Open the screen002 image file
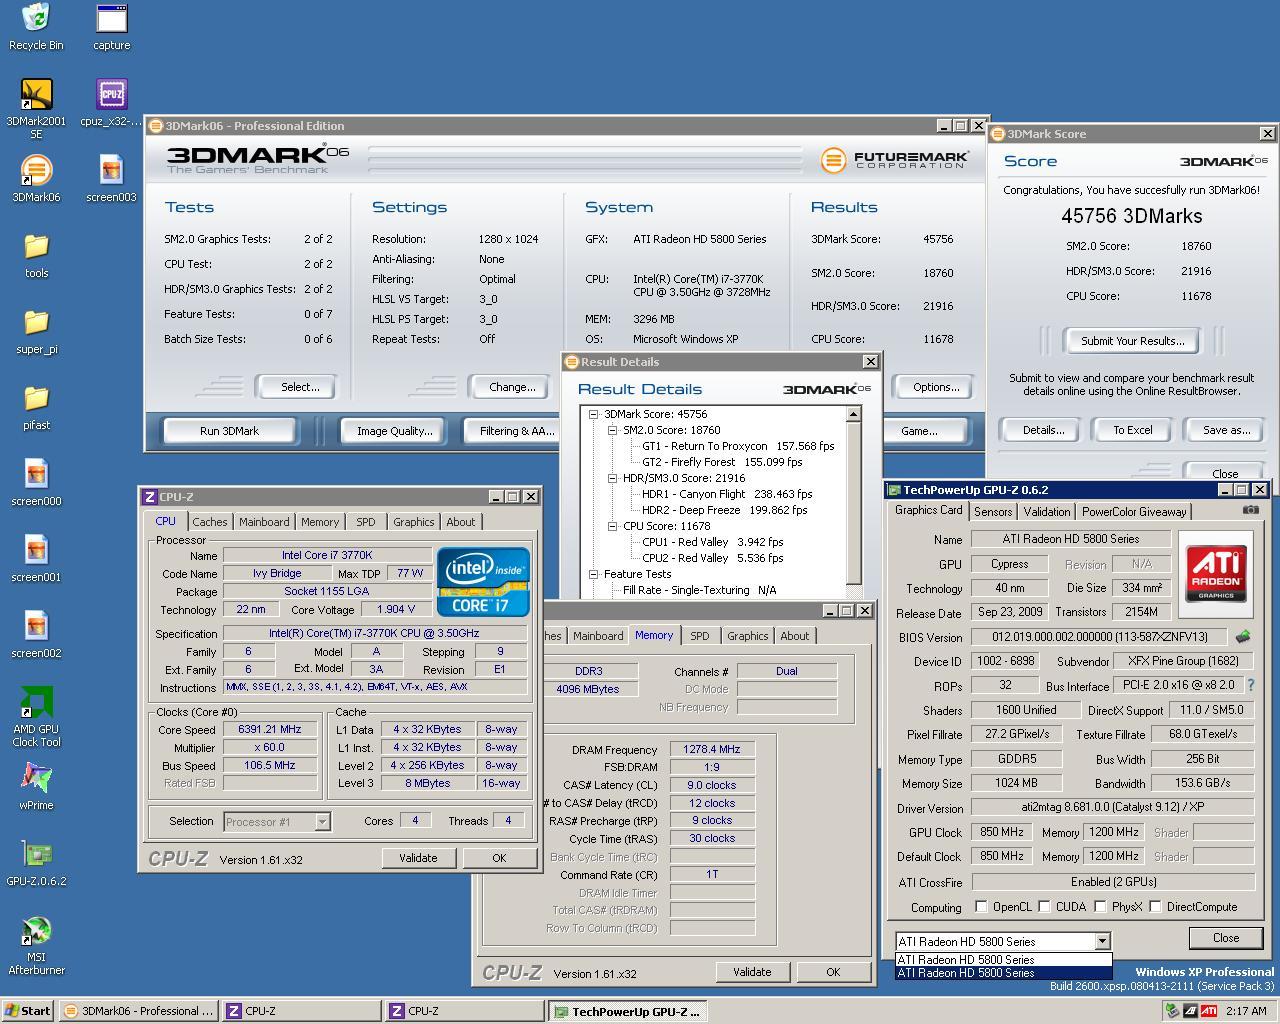The width and height of the screenshot is (1280, 1024). [x=36, y=635]
